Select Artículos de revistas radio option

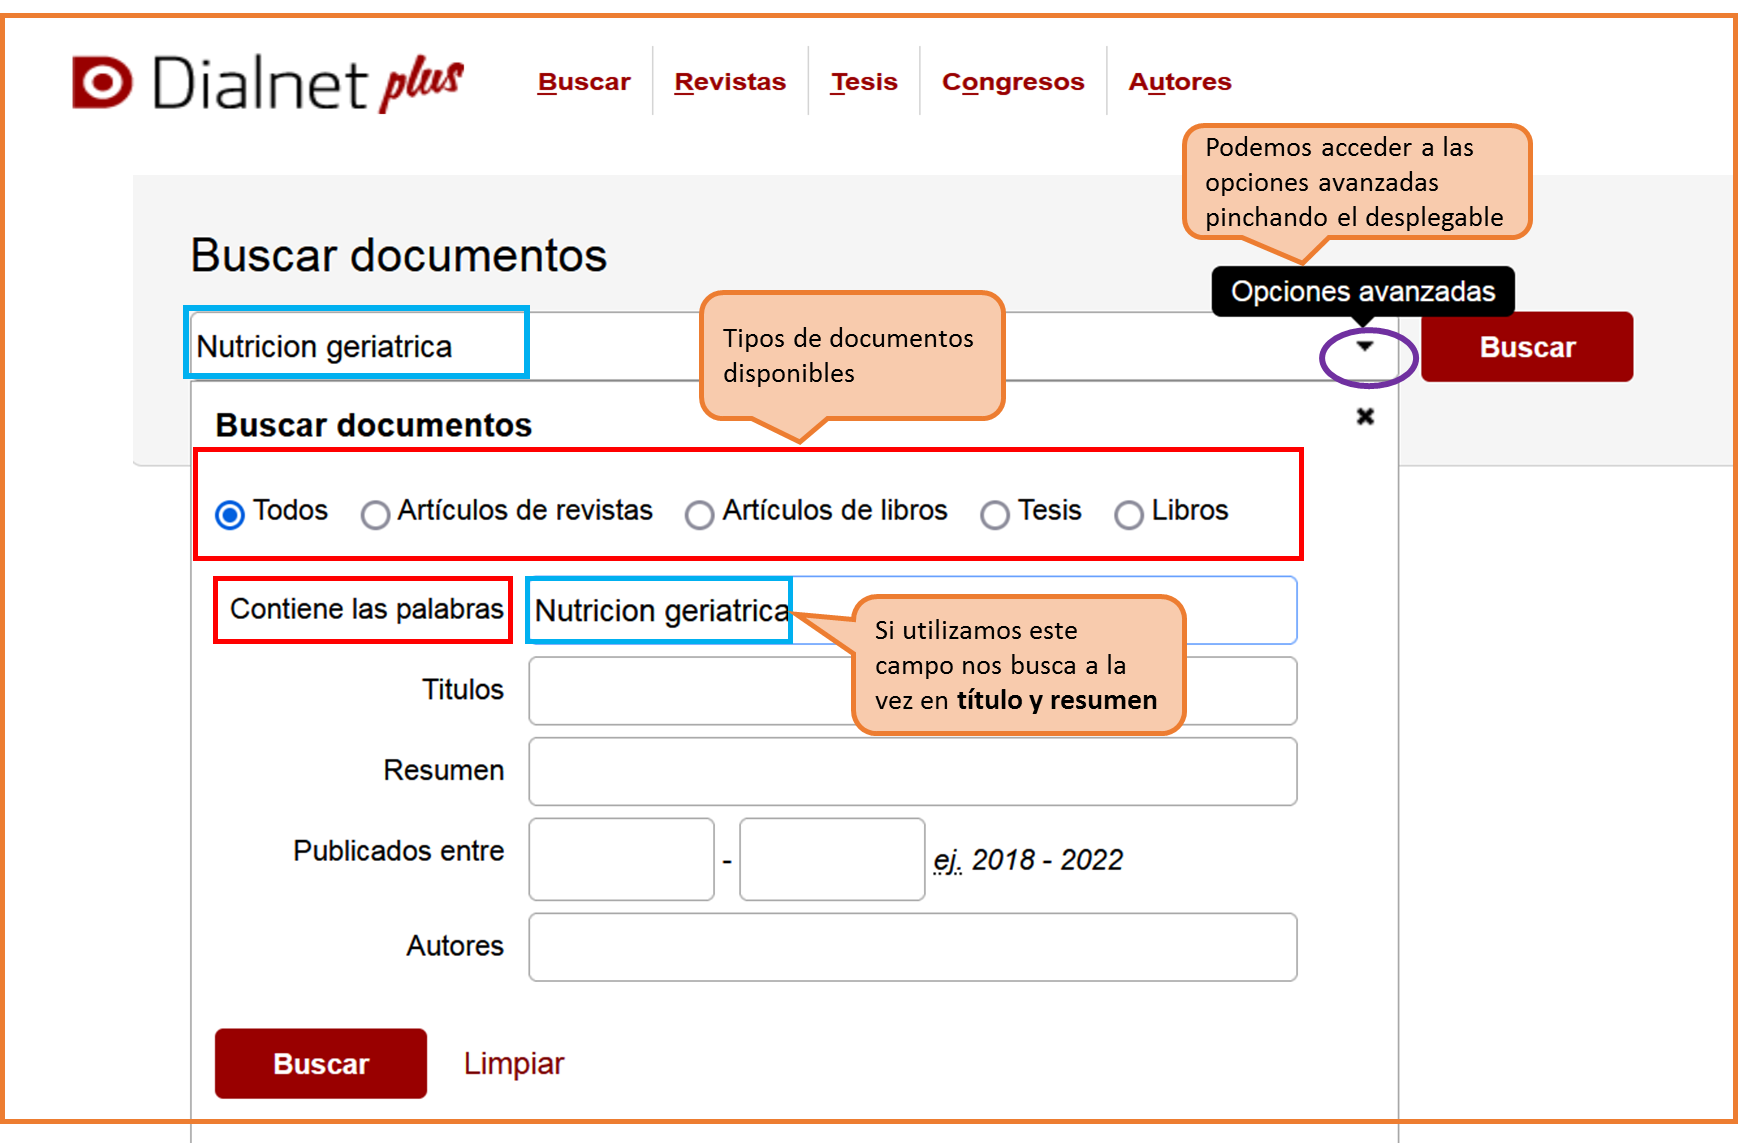tap(375, 514)
